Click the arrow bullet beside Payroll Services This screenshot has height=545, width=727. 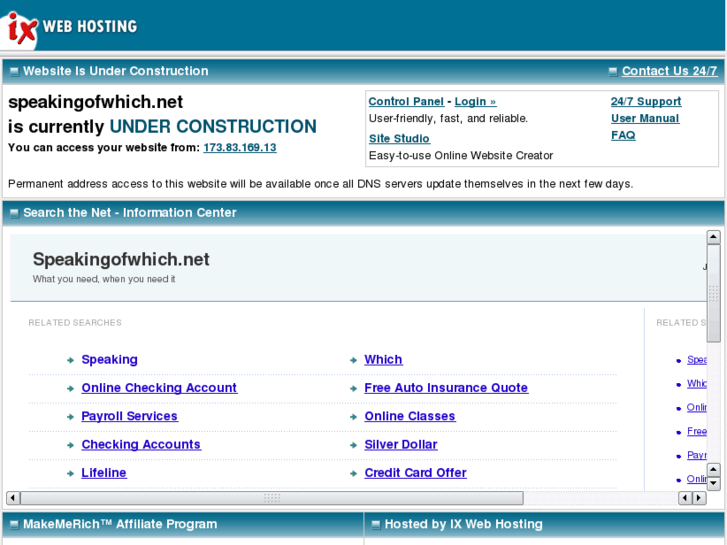point(70,417)
